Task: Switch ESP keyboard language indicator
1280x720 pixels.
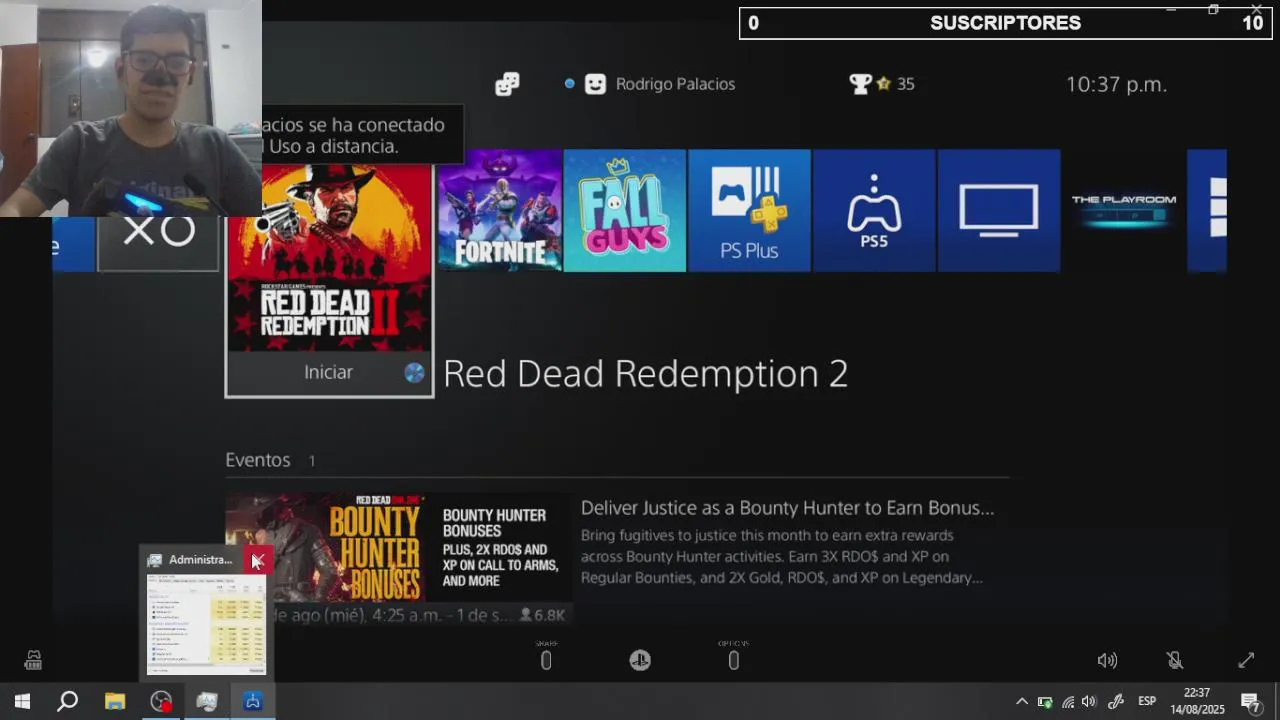Action: (1147, 701)
